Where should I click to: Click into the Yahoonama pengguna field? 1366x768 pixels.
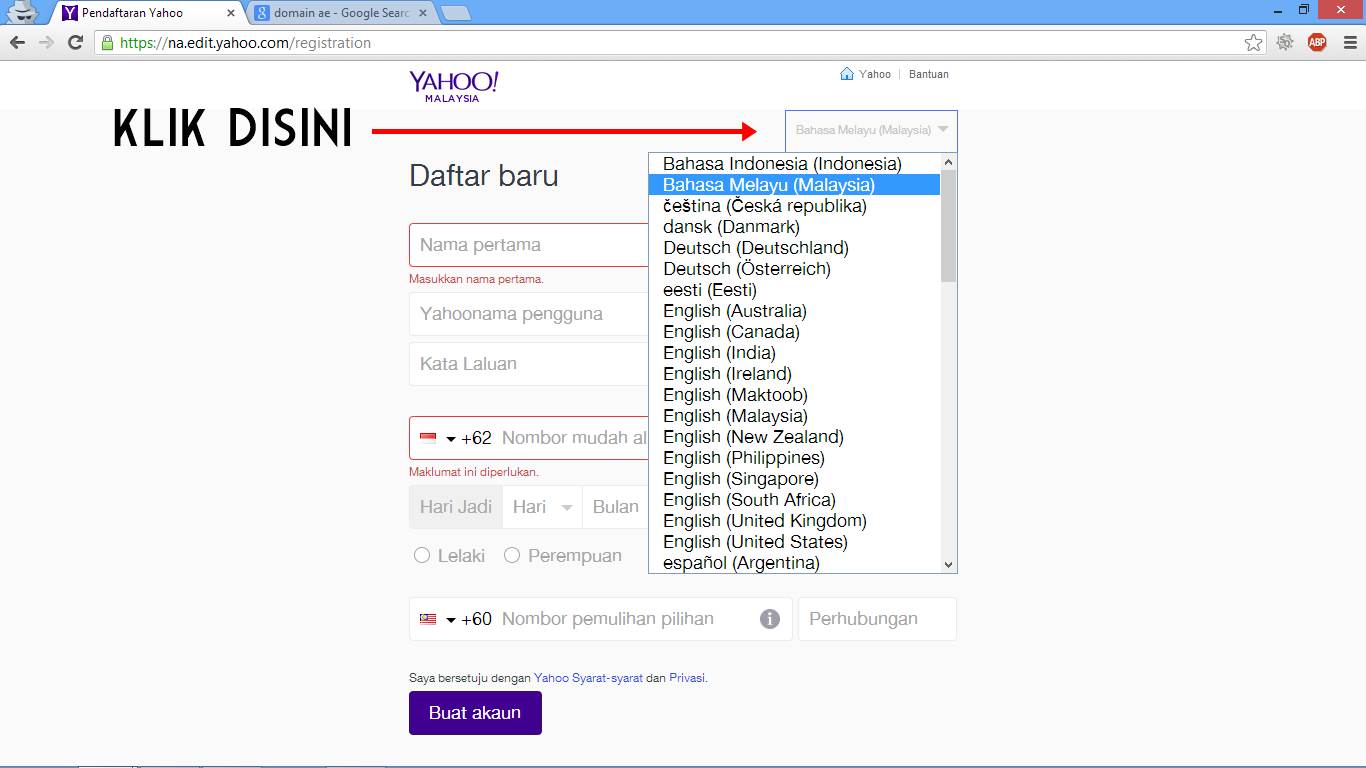(529, 314)
